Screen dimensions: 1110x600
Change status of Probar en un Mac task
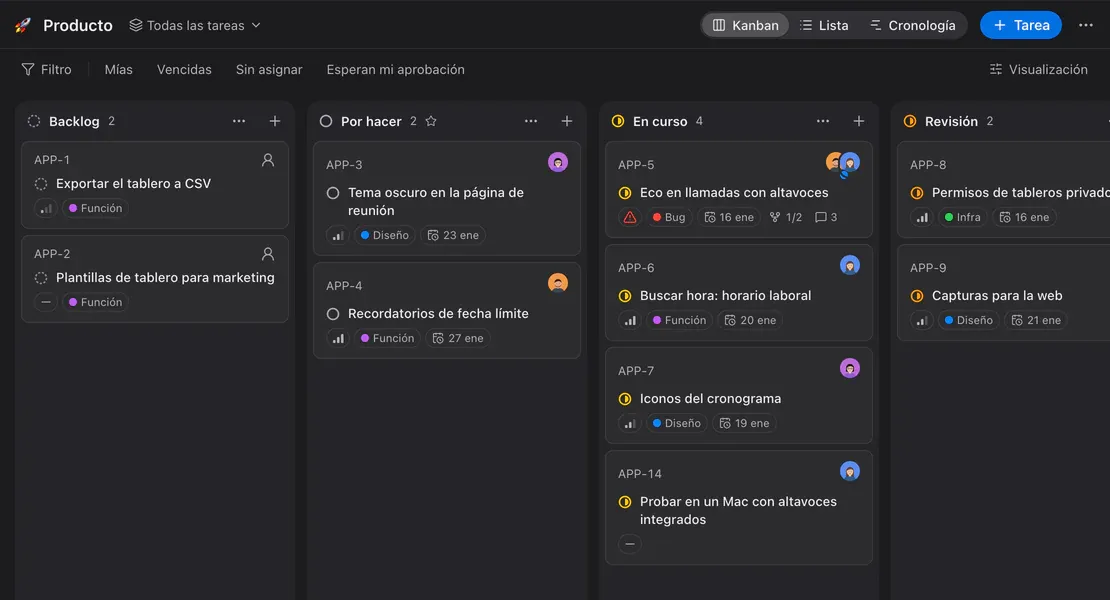(x=625, y=502)
